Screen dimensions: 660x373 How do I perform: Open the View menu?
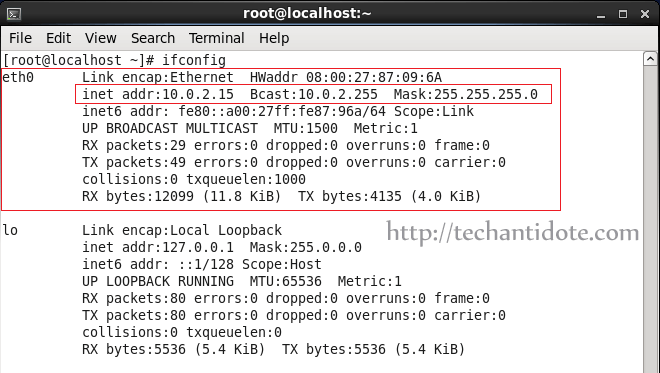tap(101, 38)
